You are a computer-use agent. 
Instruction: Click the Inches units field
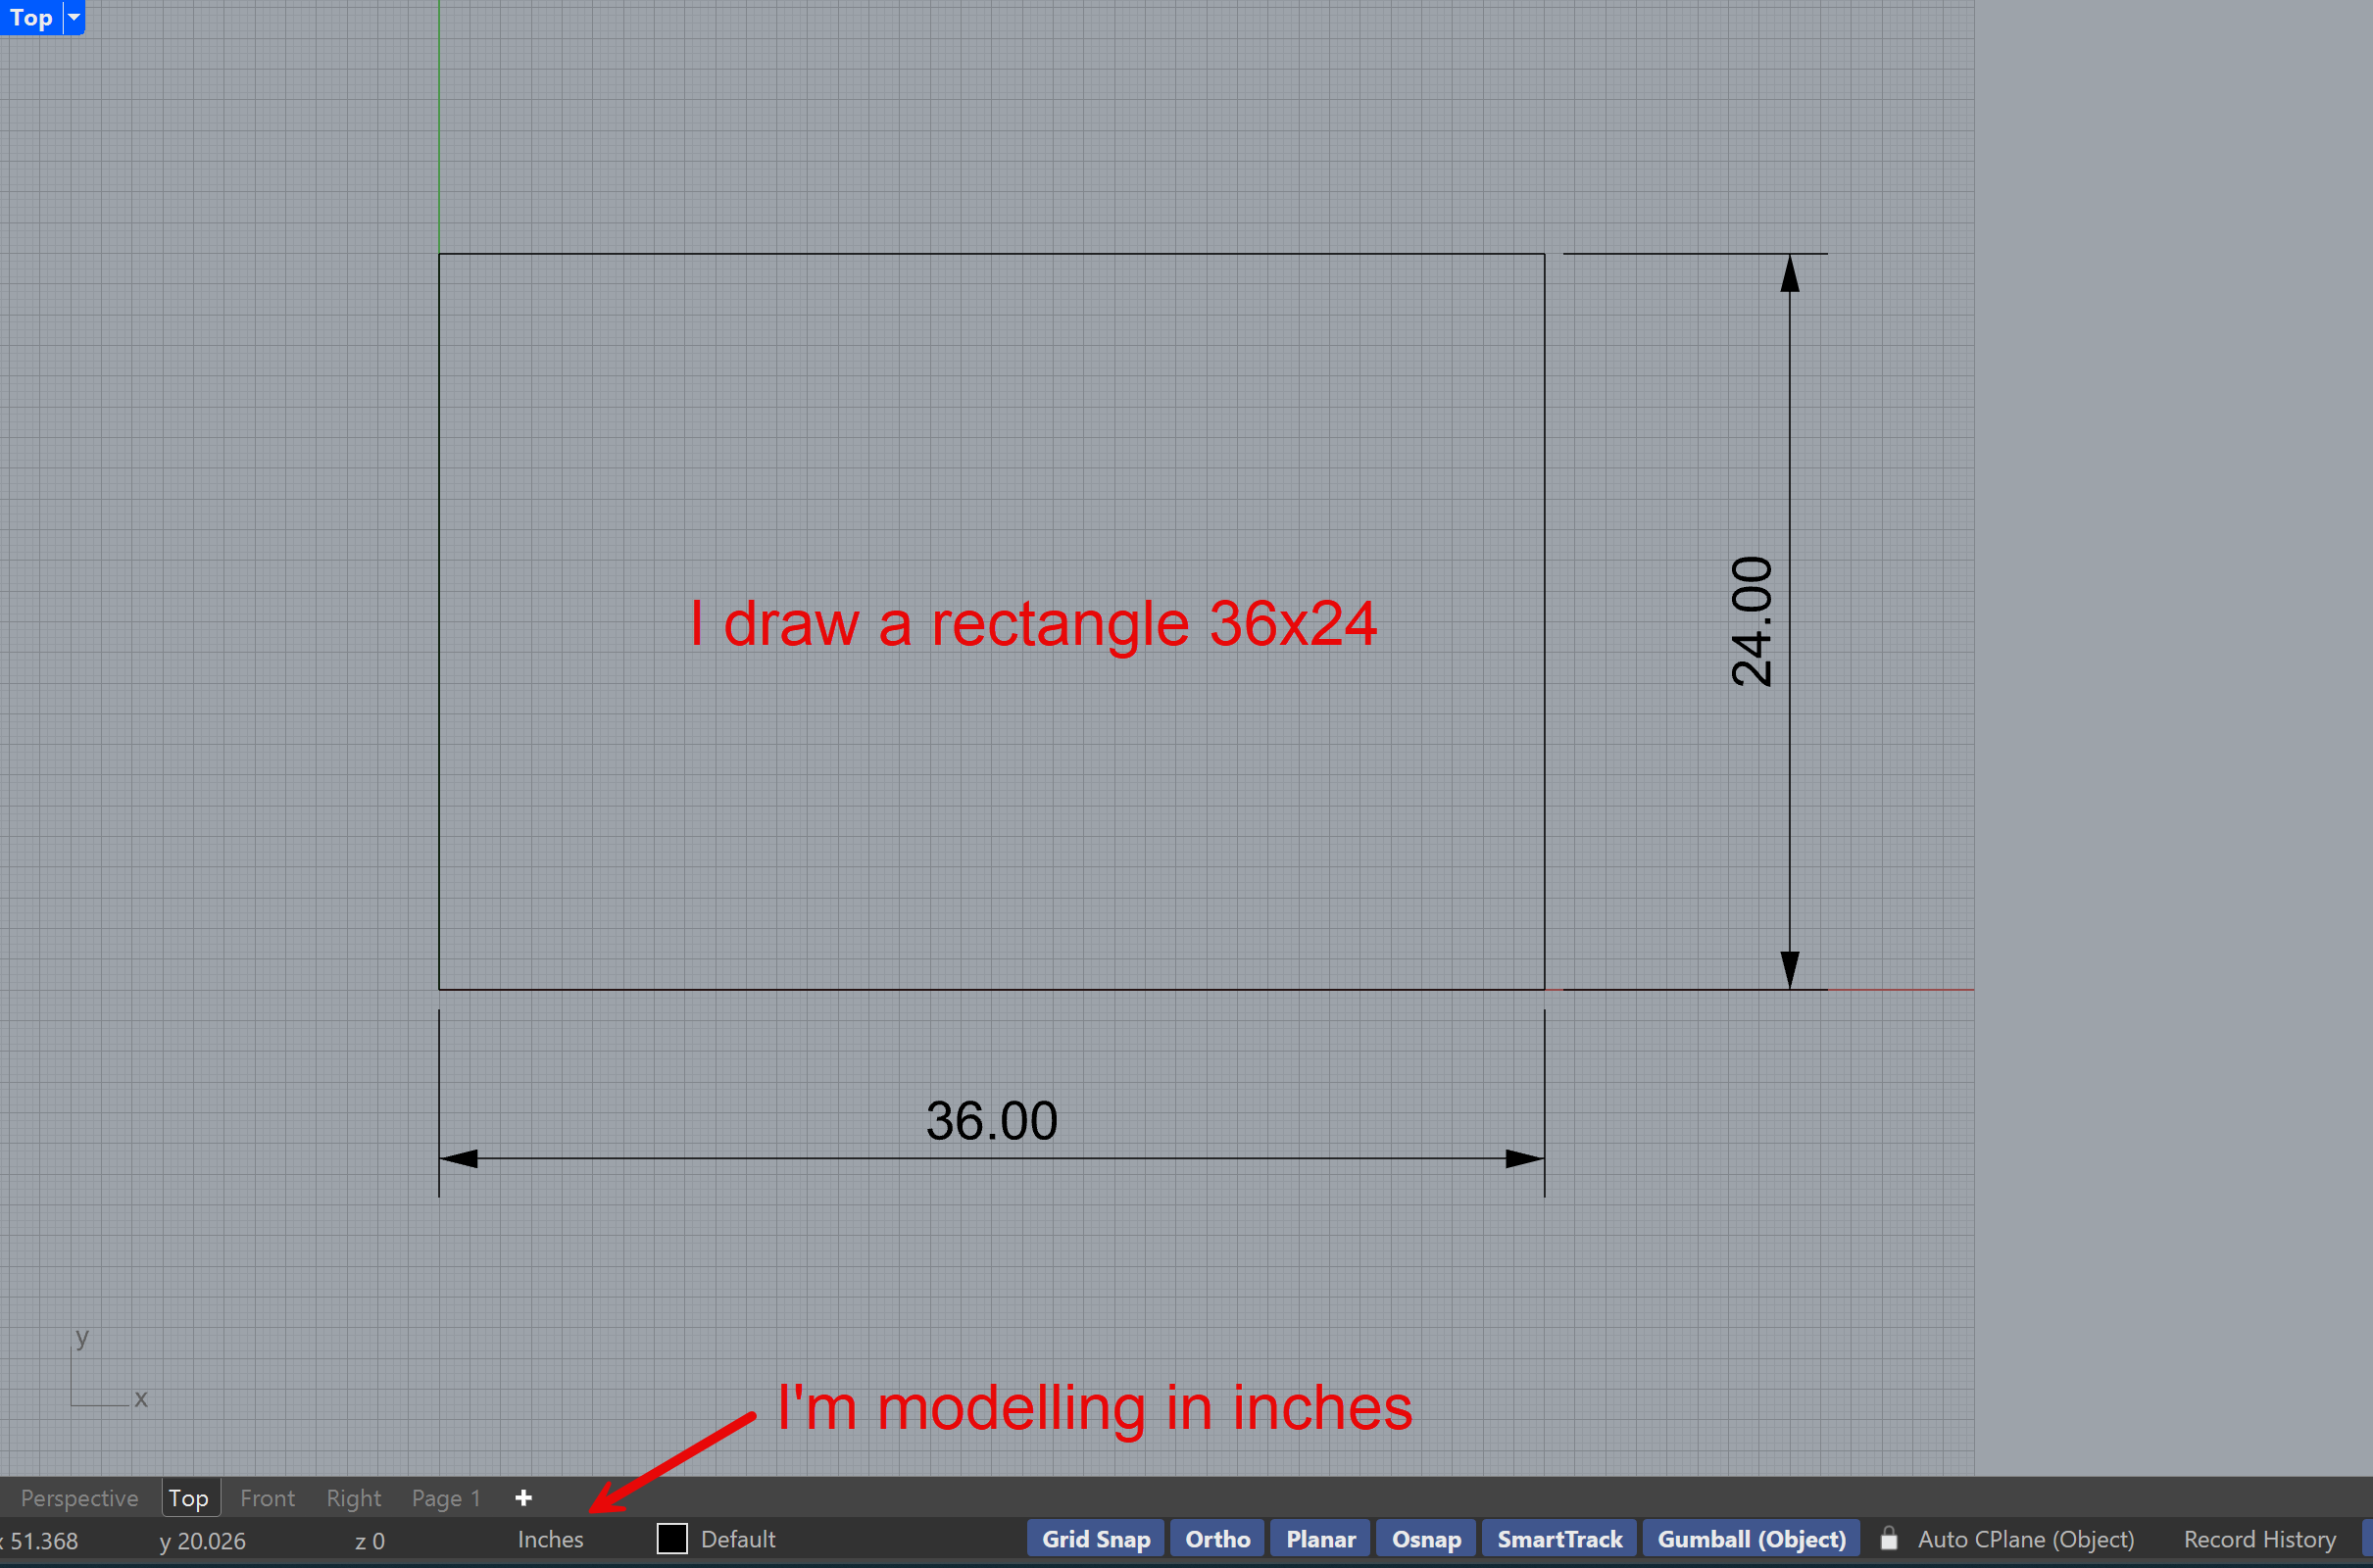pos(550,1539)
